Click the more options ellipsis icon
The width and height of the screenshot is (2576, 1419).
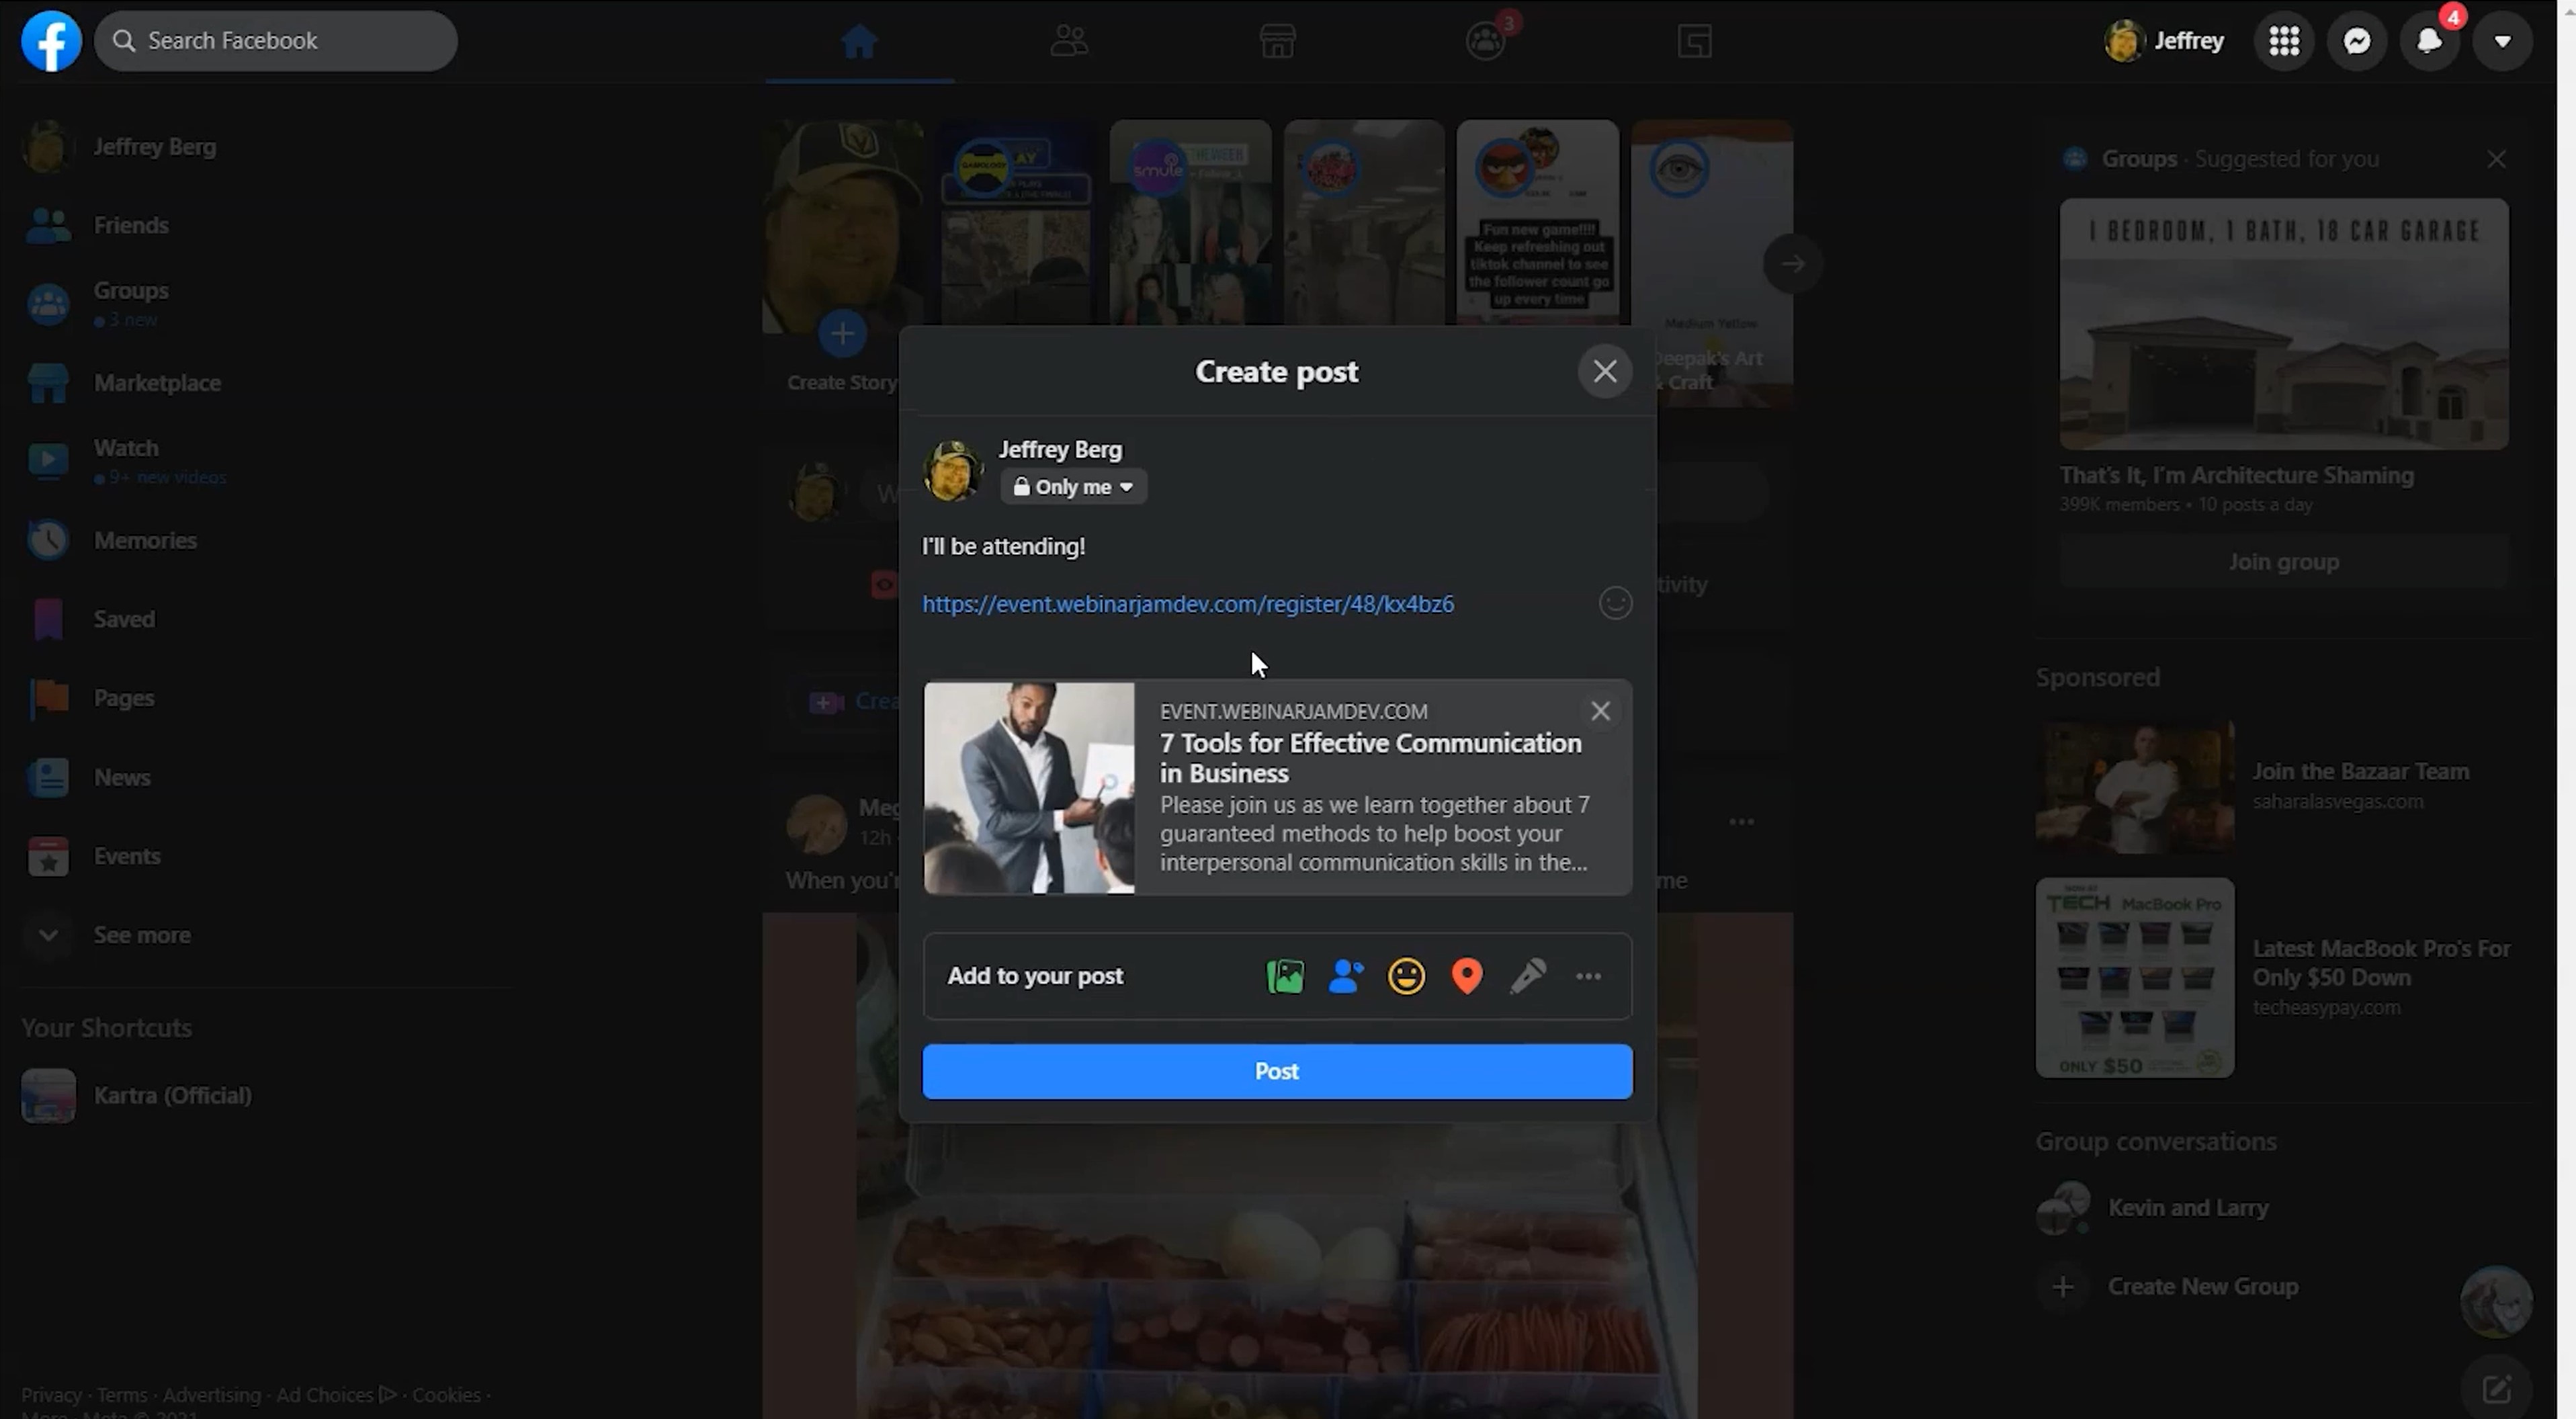pos(1587,975)
